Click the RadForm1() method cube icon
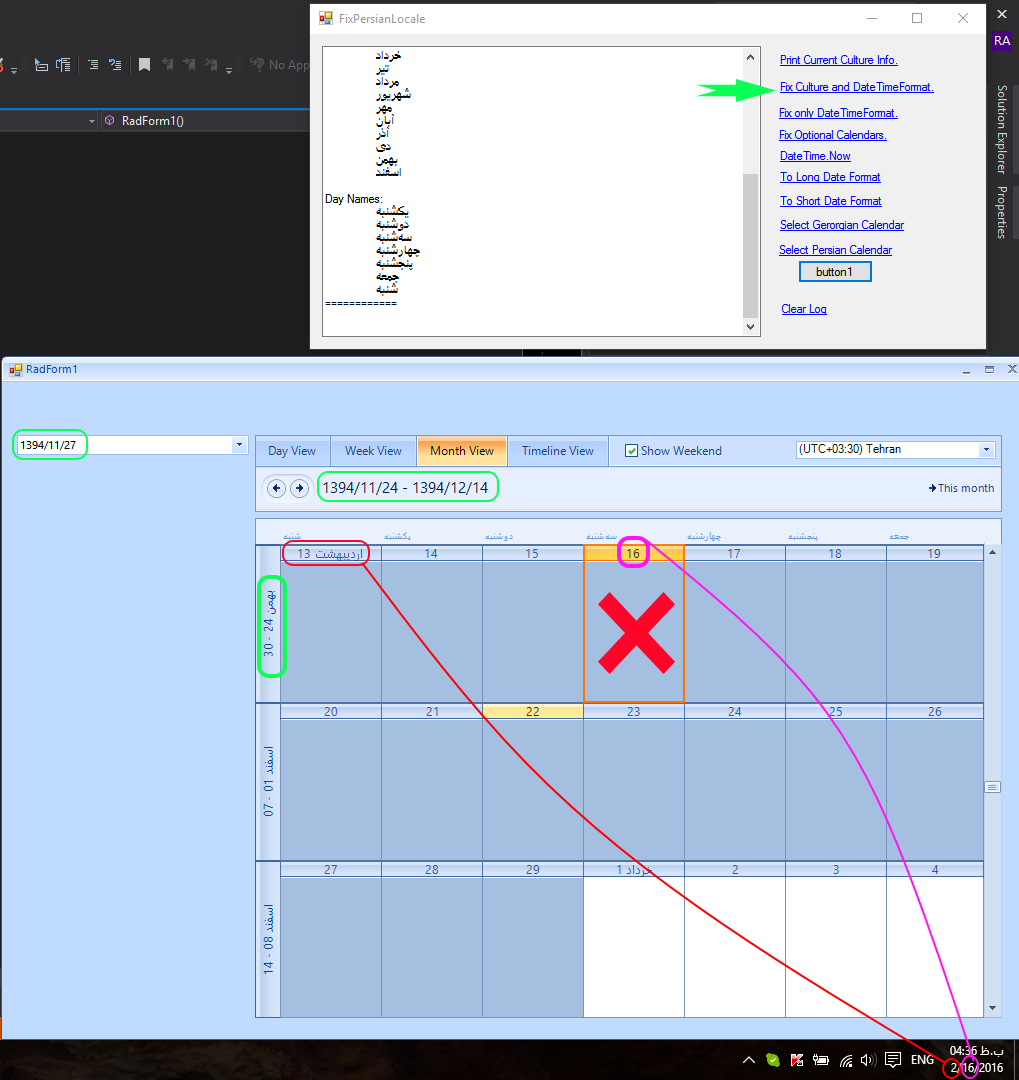 point(109,121)
